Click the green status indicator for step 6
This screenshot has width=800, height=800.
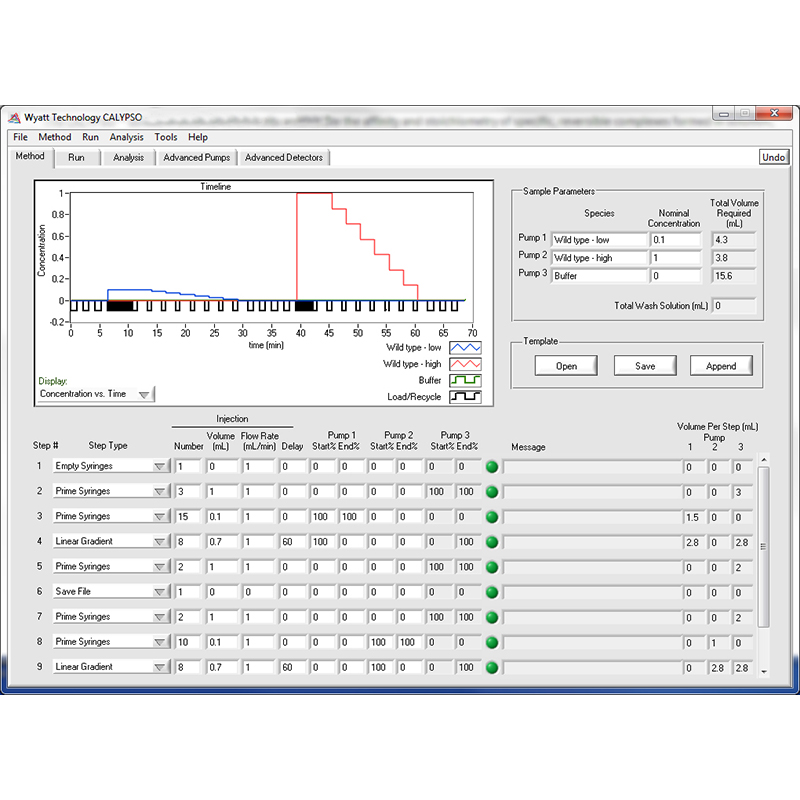(x=492, y=592)
